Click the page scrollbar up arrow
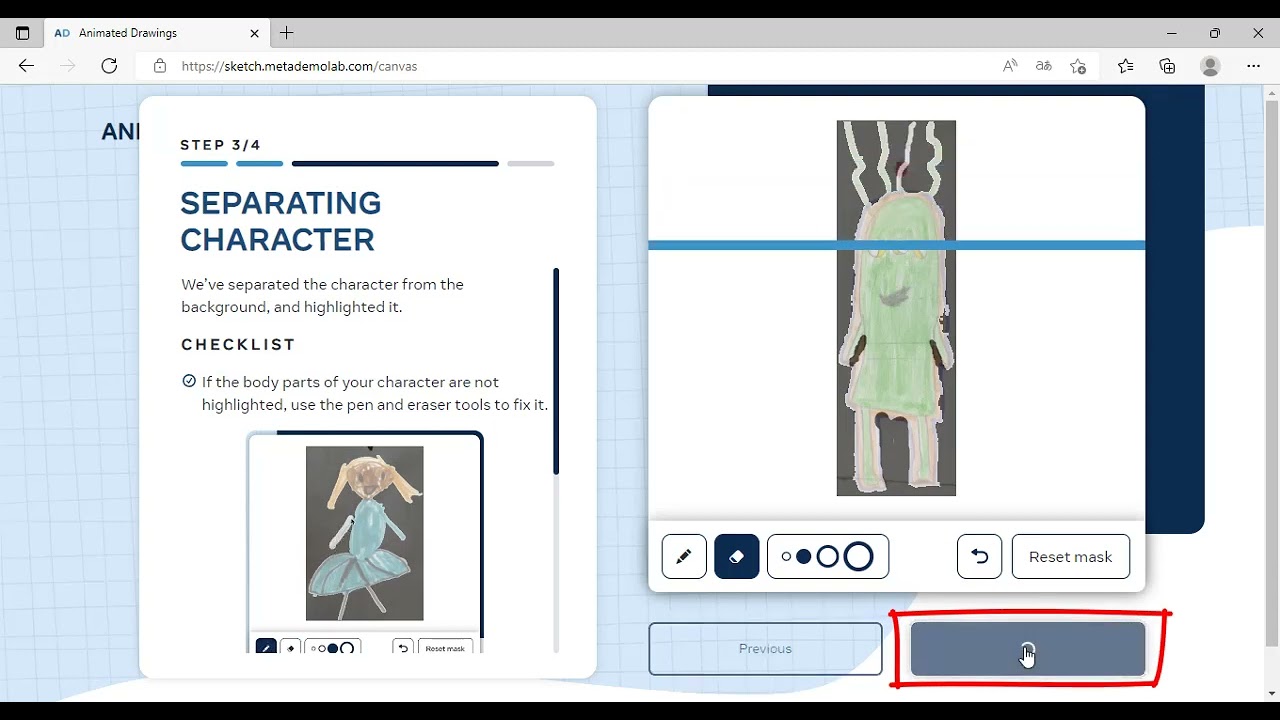Viewport: 1280px width, 720px height. pos(1271,92)
